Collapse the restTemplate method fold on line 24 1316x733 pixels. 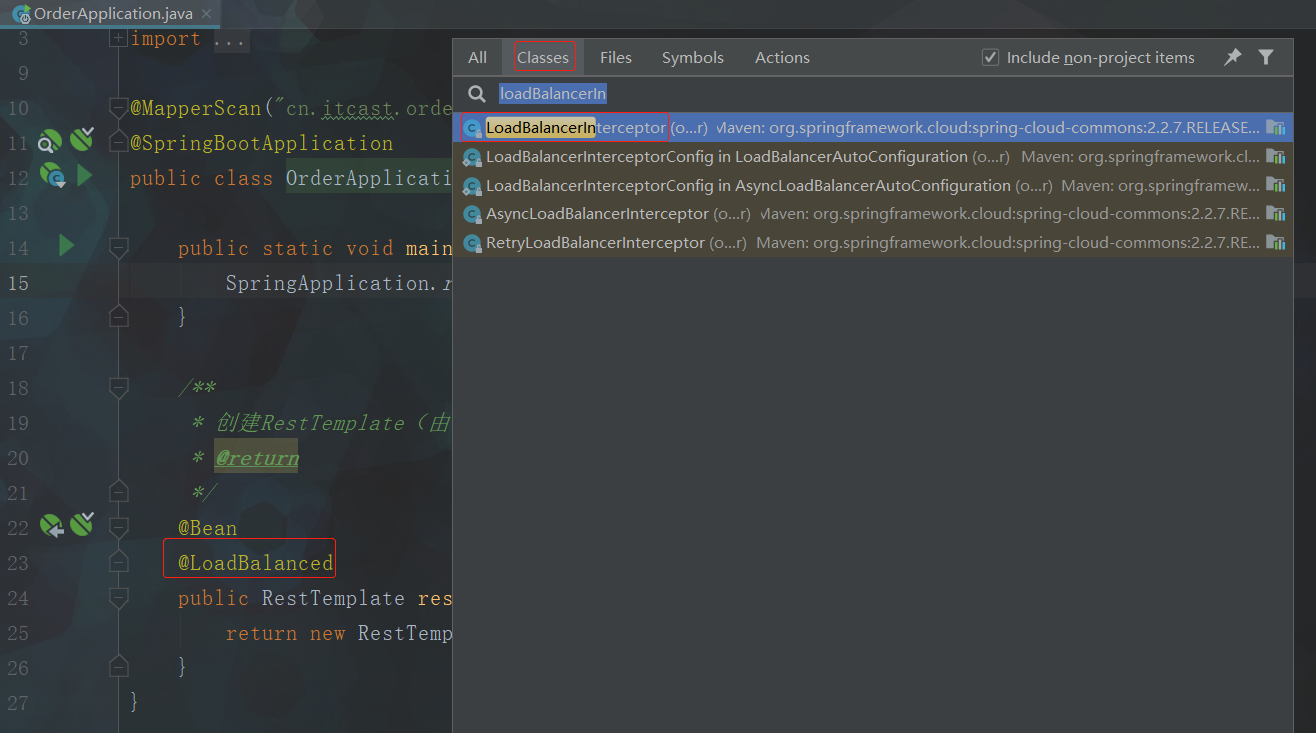pos(118,598)
